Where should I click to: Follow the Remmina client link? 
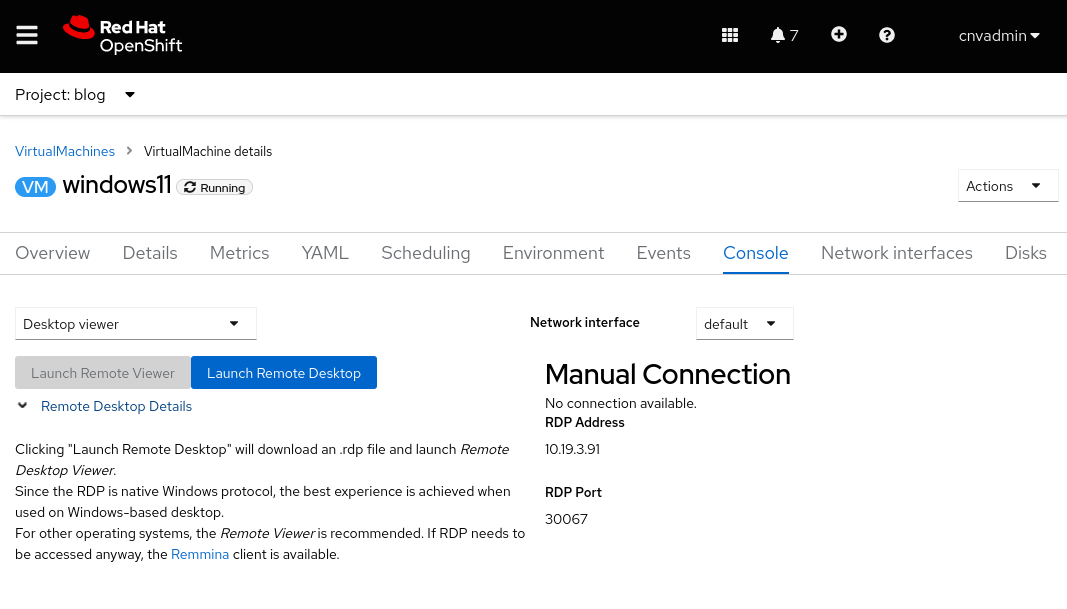200,554
